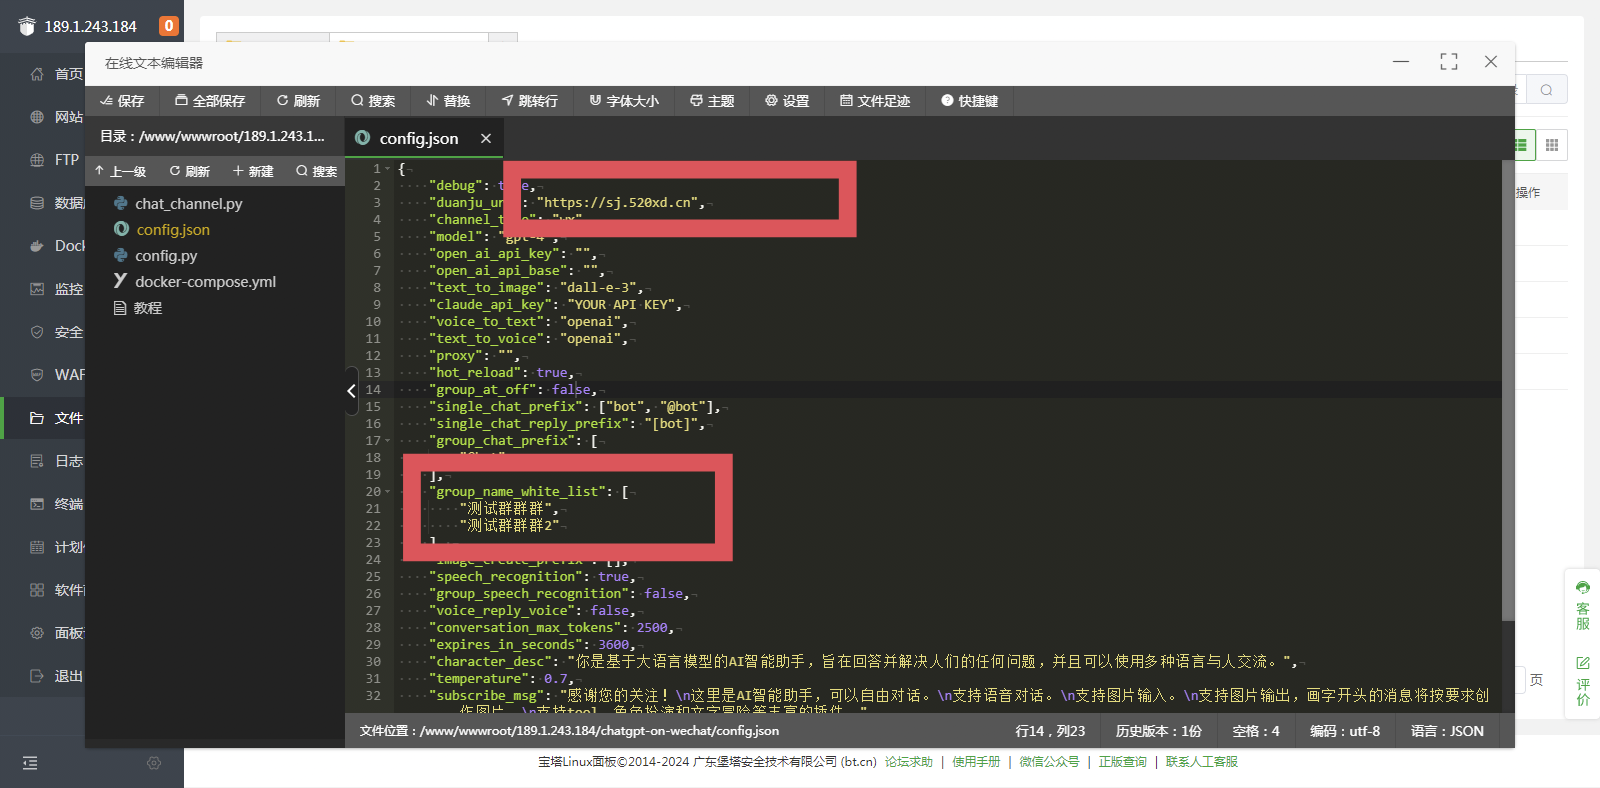
Task: Change indentation spaces setting in status bar
Action: pyautogui.click(x=1256, y=731)
